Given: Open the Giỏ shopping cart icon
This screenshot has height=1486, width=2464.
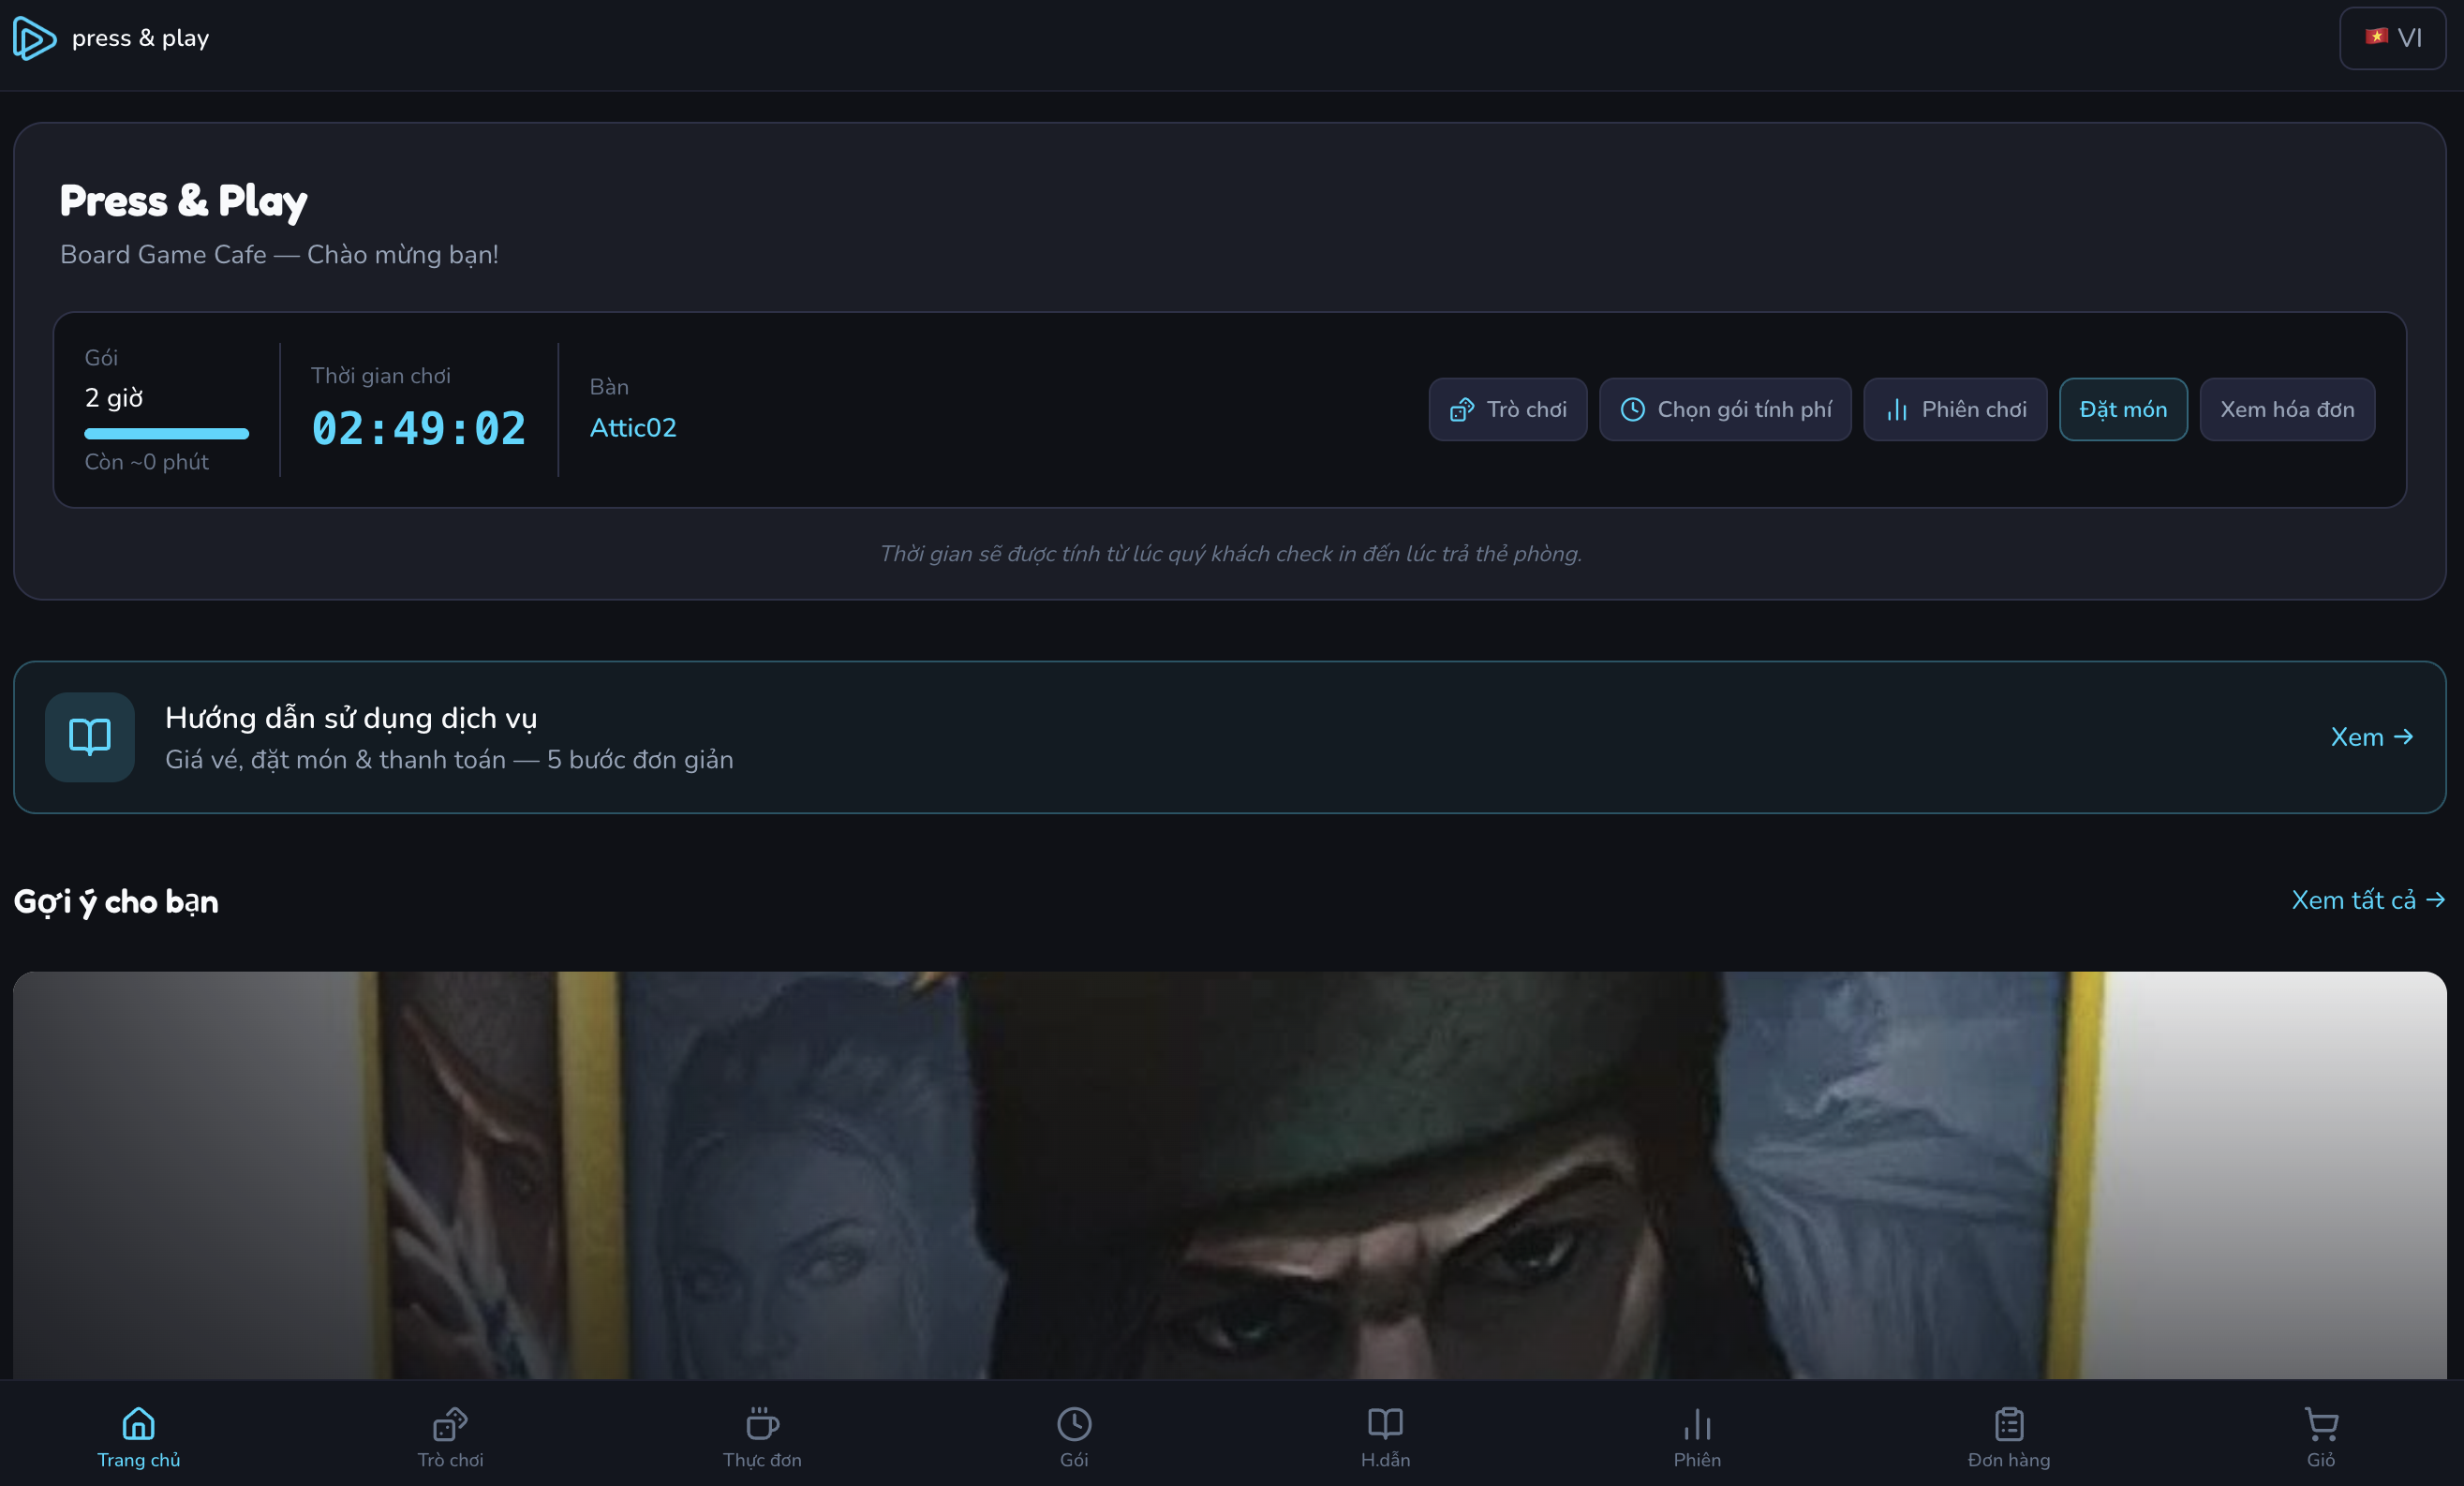Looking at the screenshot, I should click(x=2320, y=1423).
